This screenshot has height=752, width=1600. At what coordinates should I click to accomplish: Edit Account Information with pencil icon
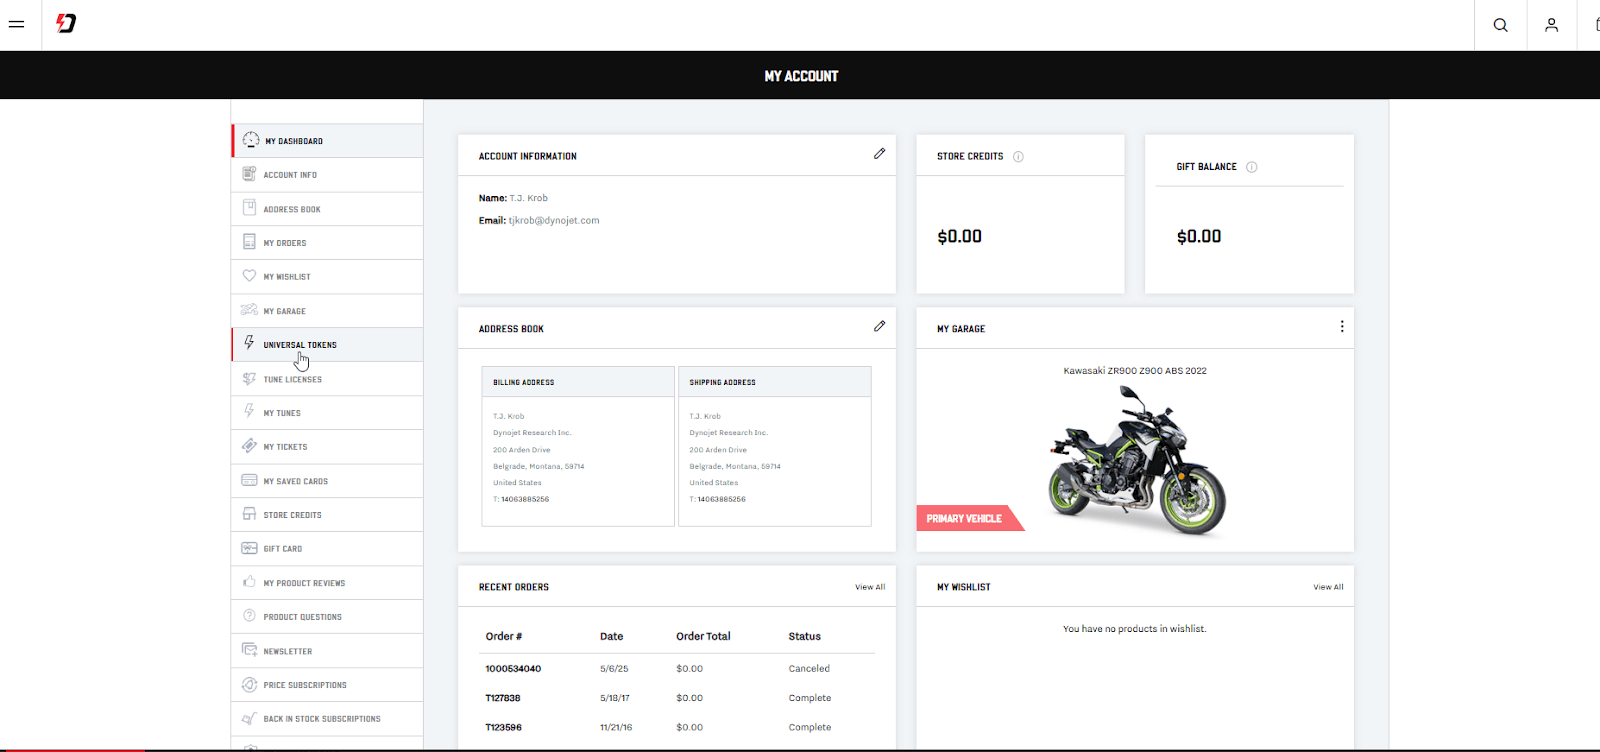coord(879,154)
